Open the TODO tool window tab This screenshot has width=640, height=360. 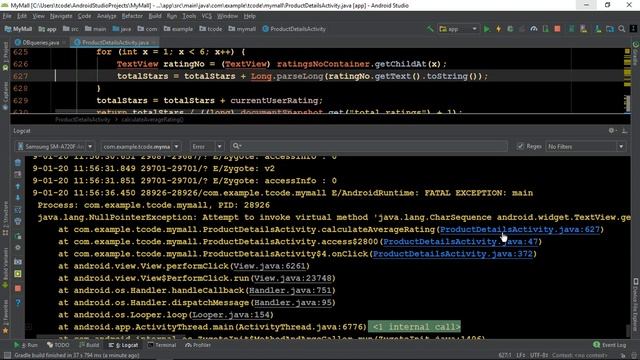(58, 345)
